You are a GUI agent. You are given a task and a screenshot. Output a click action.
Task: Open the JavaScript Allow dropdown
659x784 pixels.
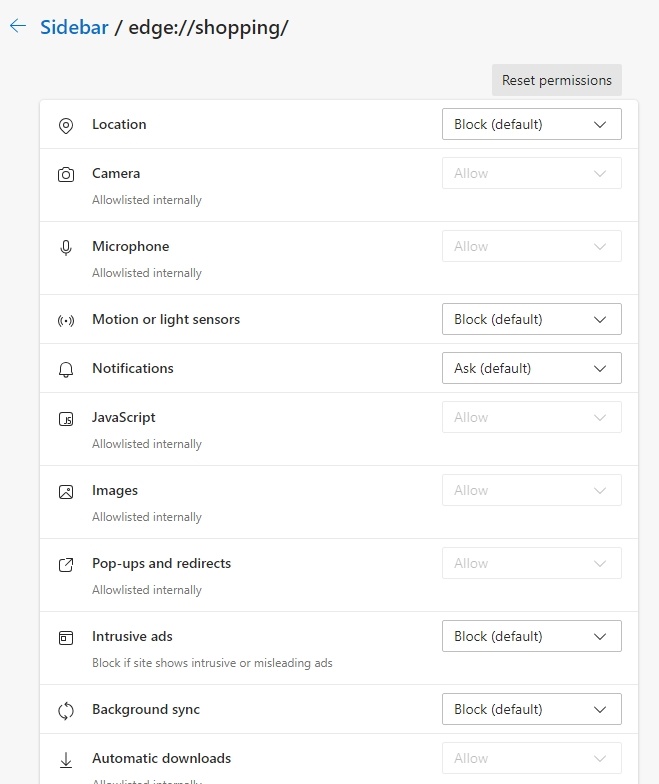point(532,417)
